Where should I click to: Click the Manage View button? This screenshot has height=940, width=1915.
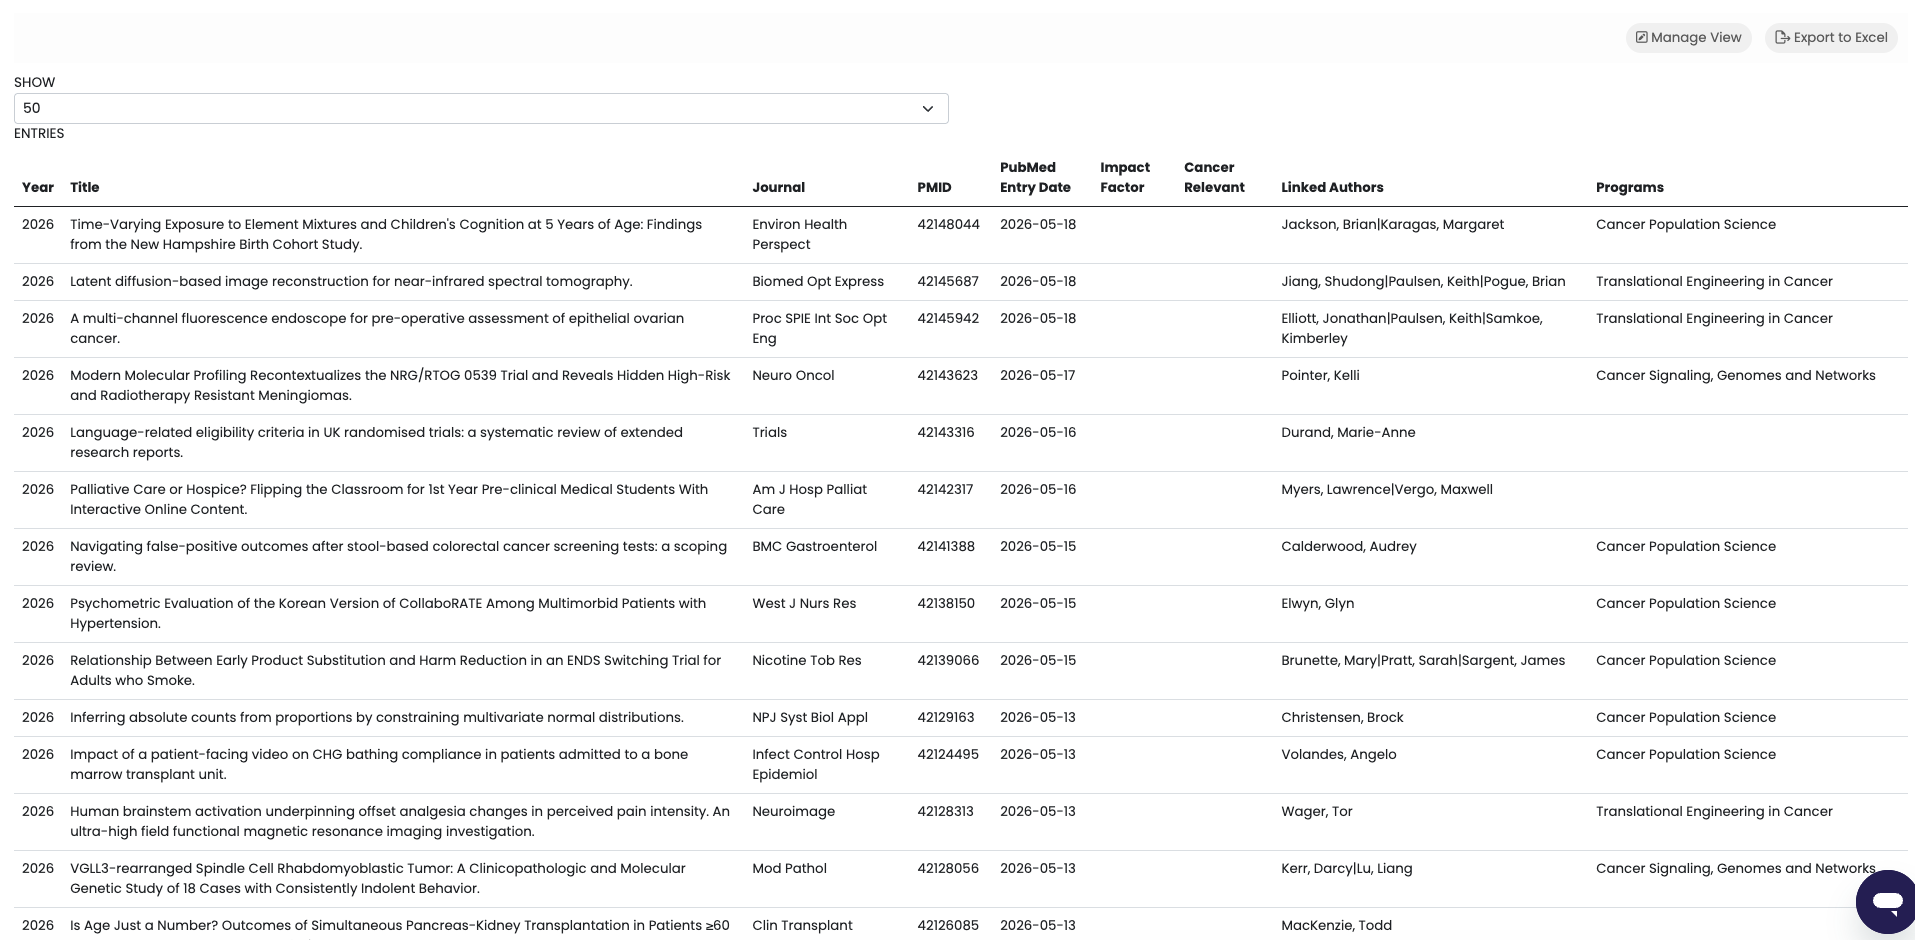pos(1688,37)
